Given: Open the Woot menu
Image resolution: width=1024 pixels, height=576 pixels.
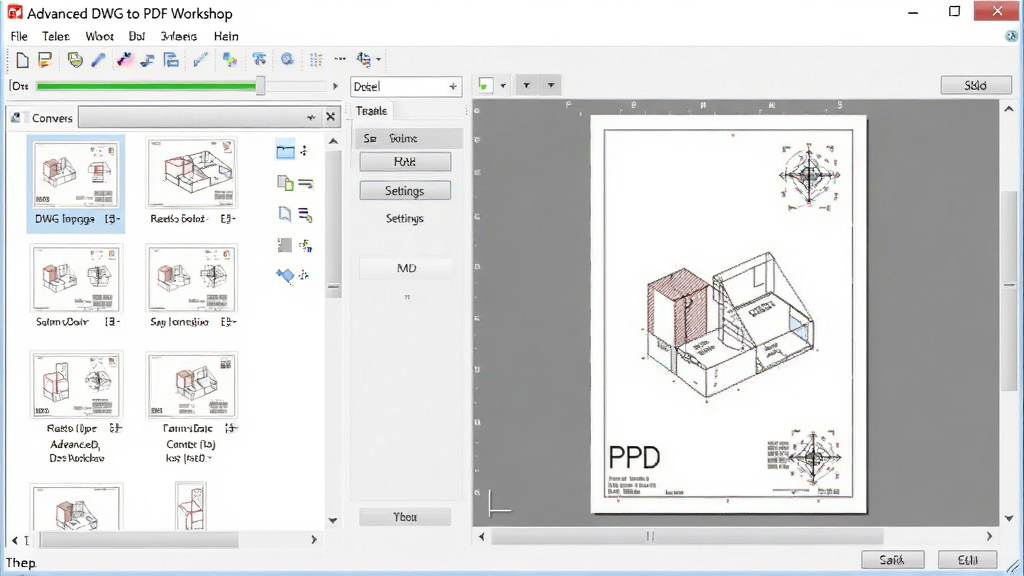Looking at the screenshot, I should (x=99, y=37).
